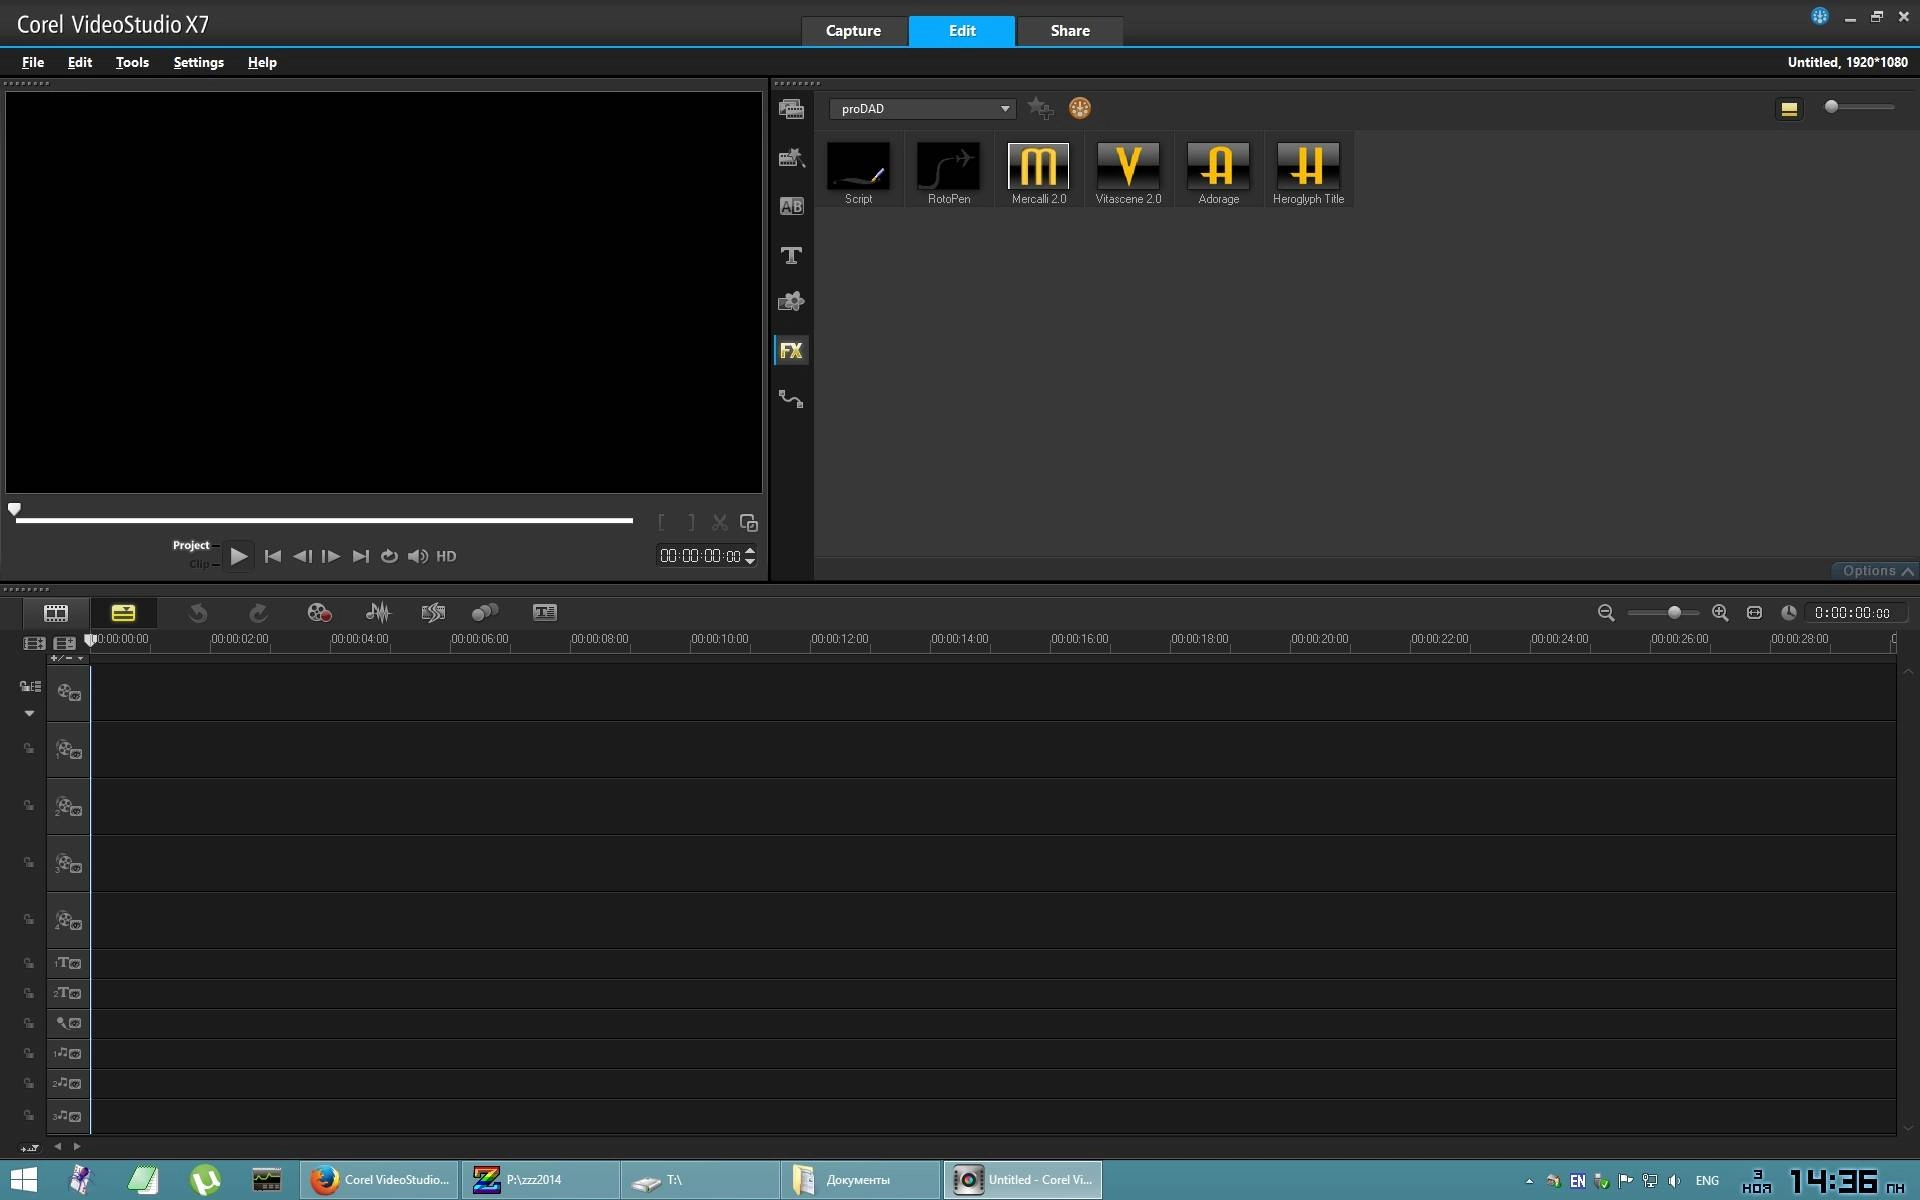Switch to the Capture tab
Viewport: 1920px width, 1200px height.
click(x=853, y=31)
